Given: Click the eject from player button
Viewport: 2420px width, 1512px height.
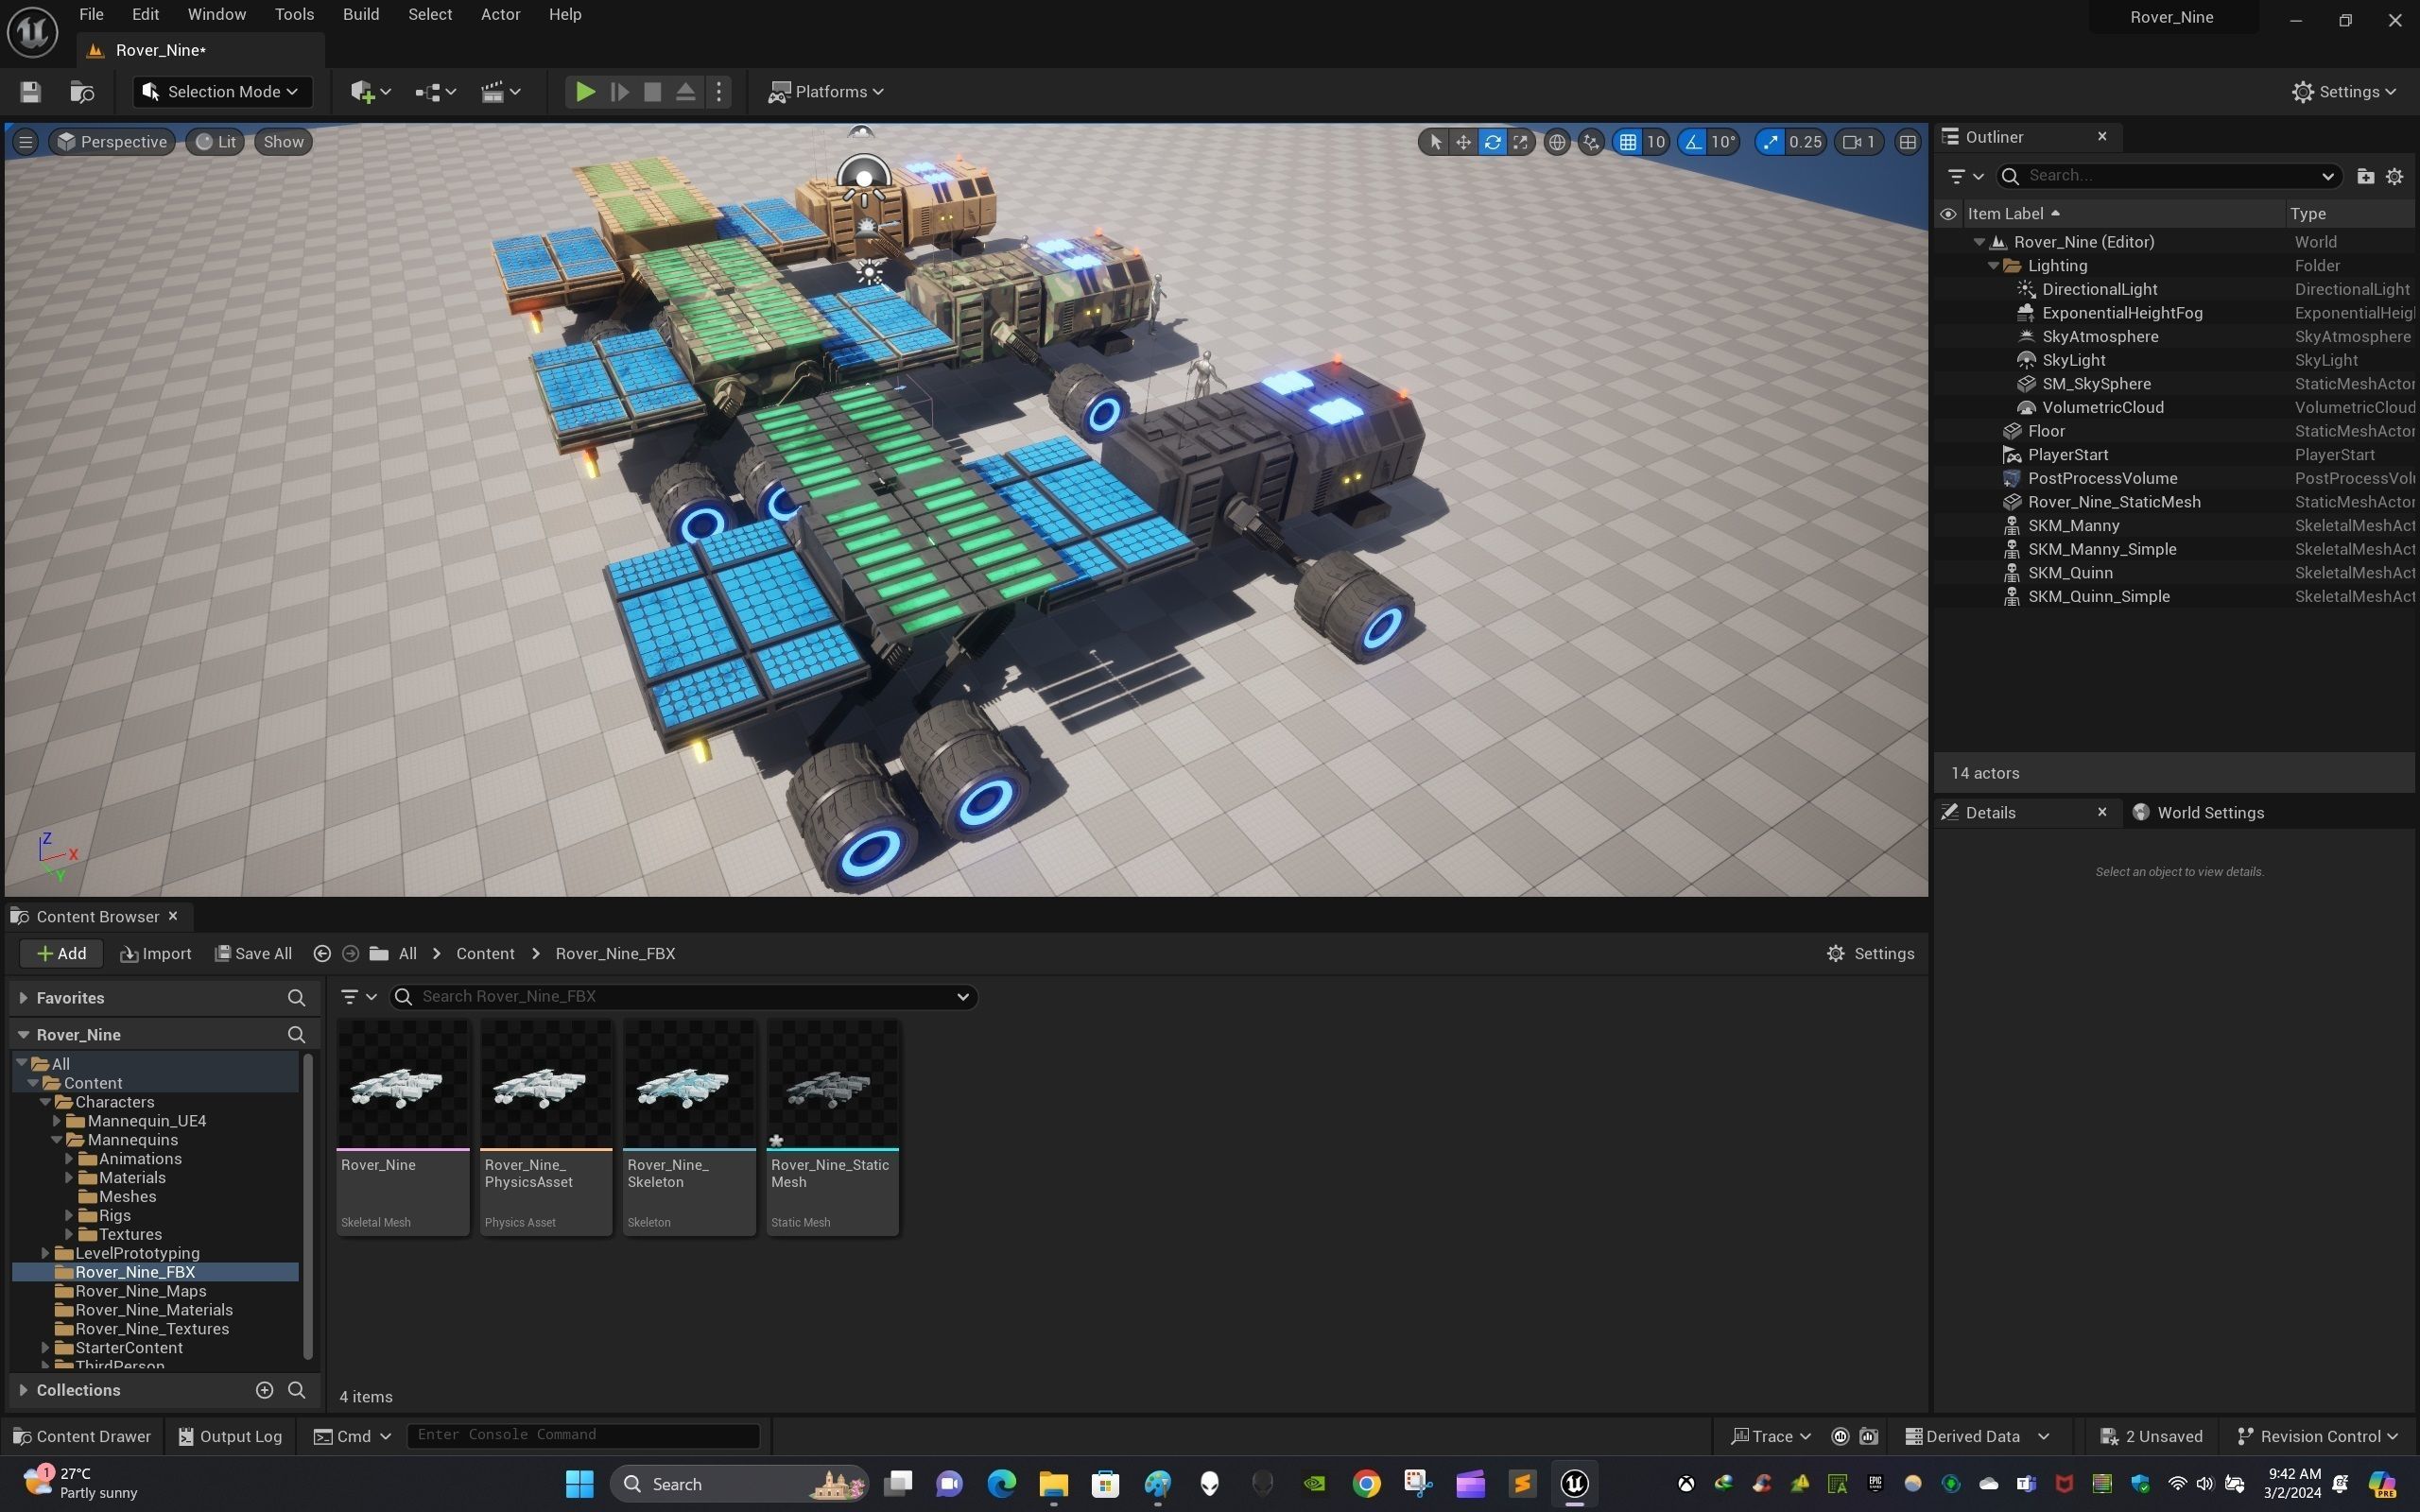Looking at the screenshot, I should [686, 92].
